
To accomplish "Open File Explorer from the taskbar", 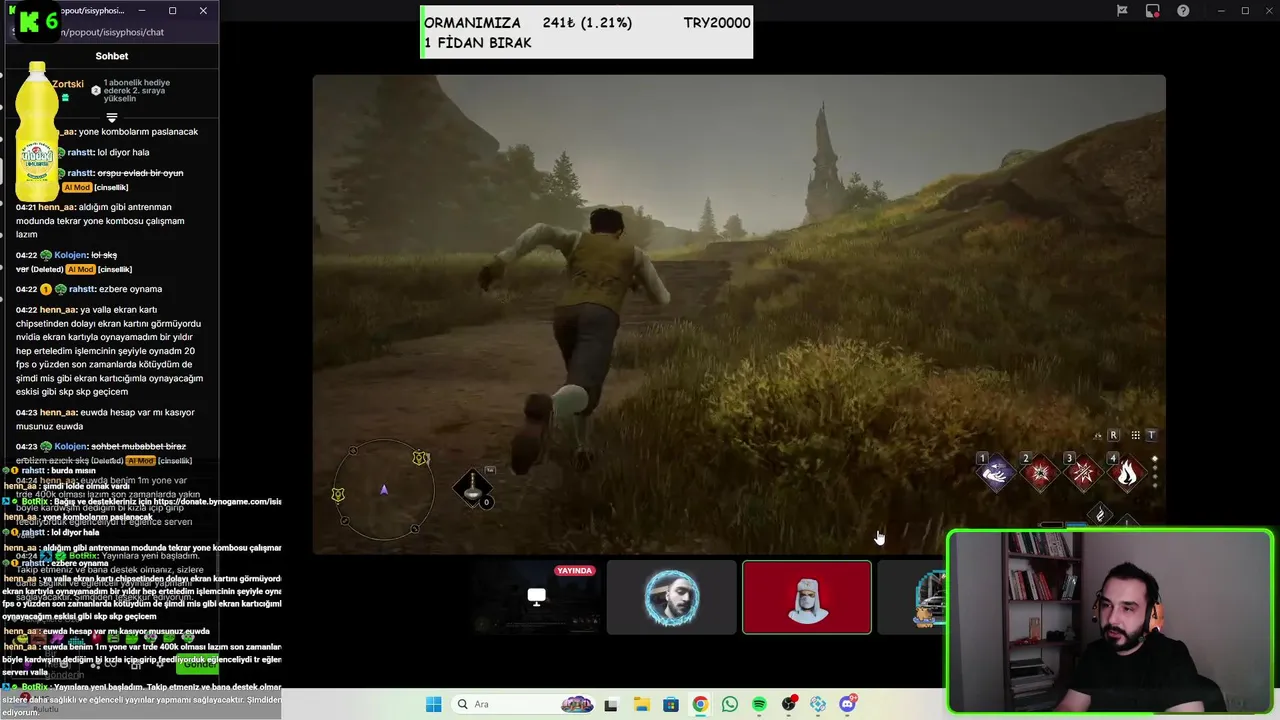I will 641,704.
